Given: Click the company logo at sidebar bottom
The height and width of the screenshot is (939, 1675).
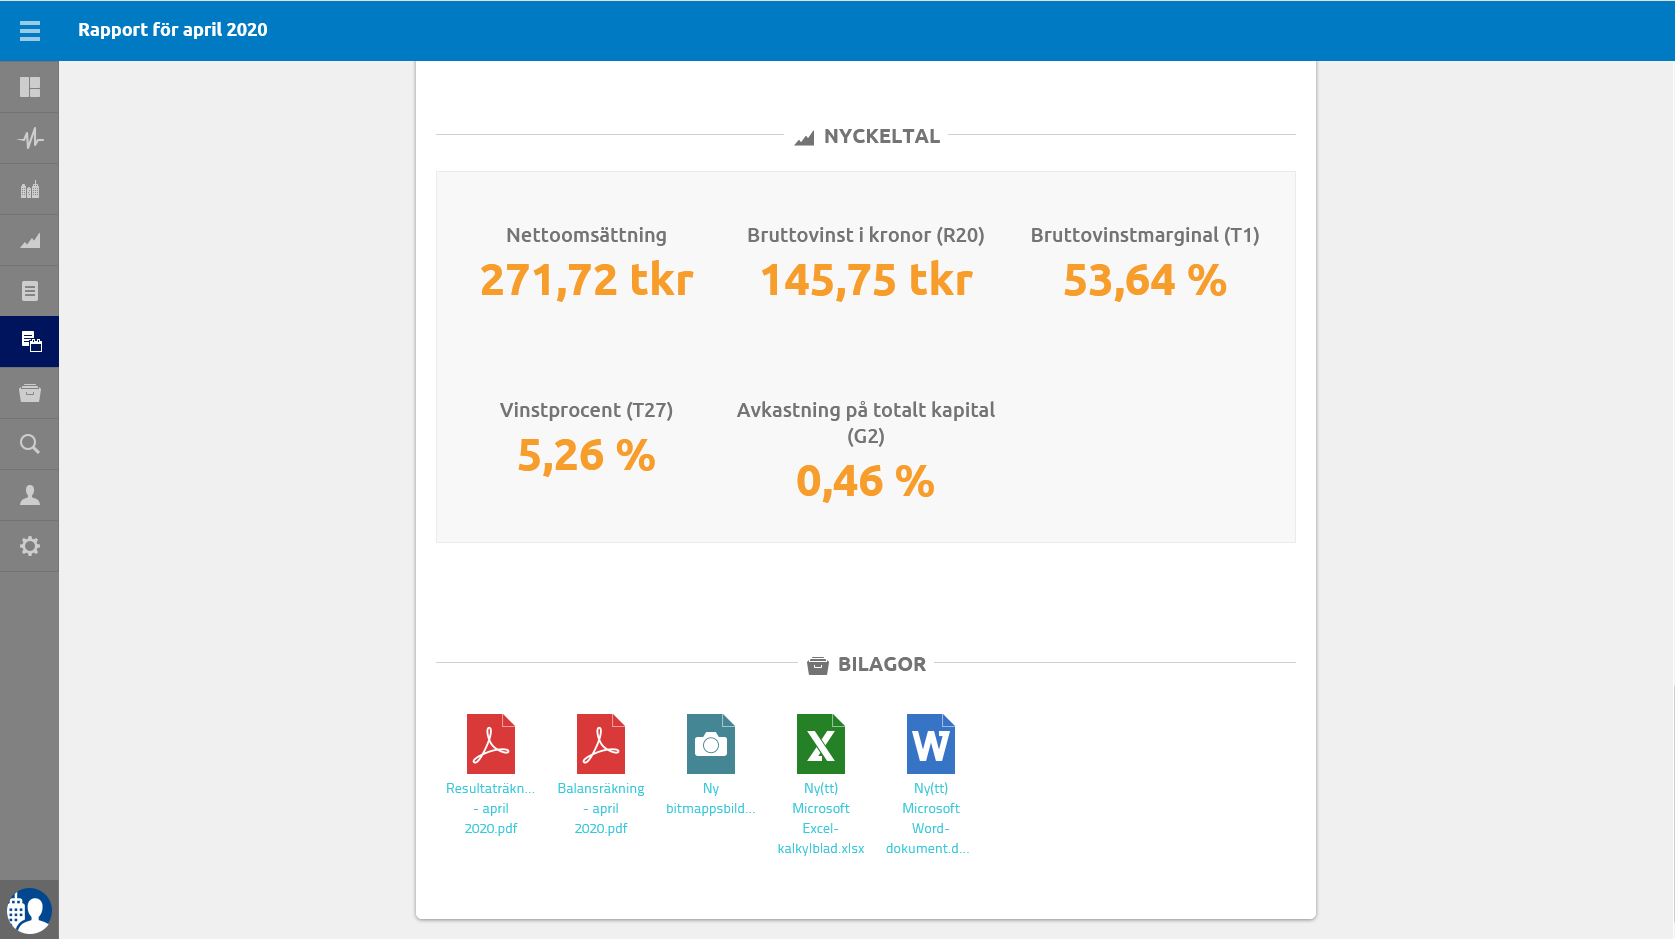Looking at the screenshot, I should (29, 910).
